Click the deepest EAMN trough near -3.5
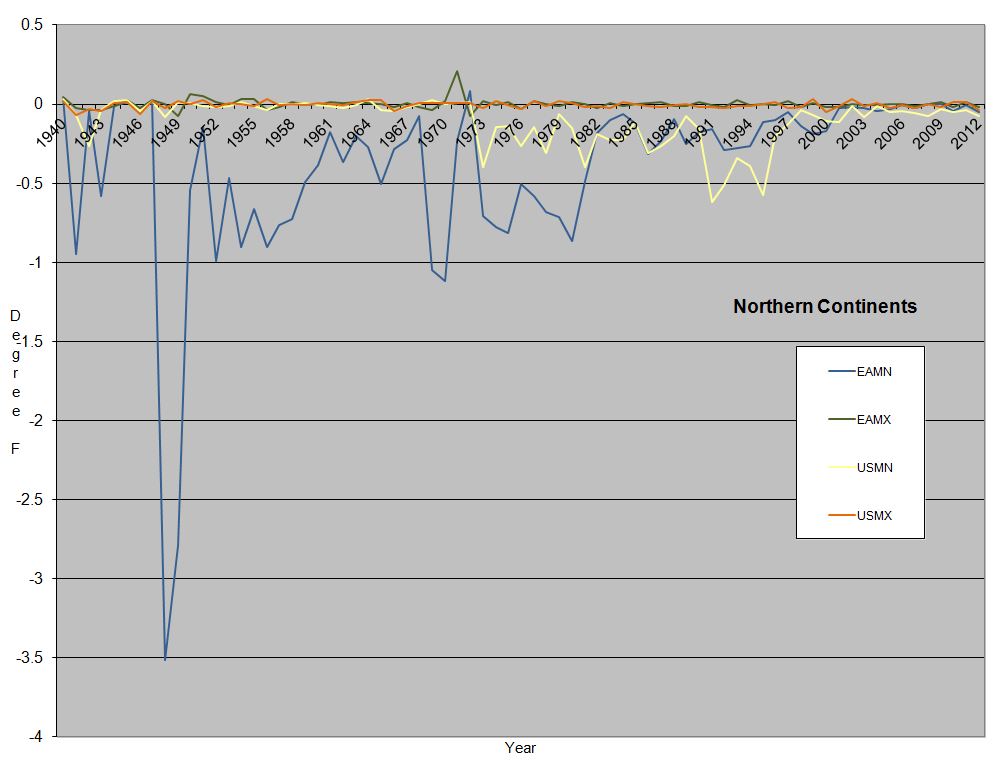Viewport: 1006px width, 763px height. 165,659
